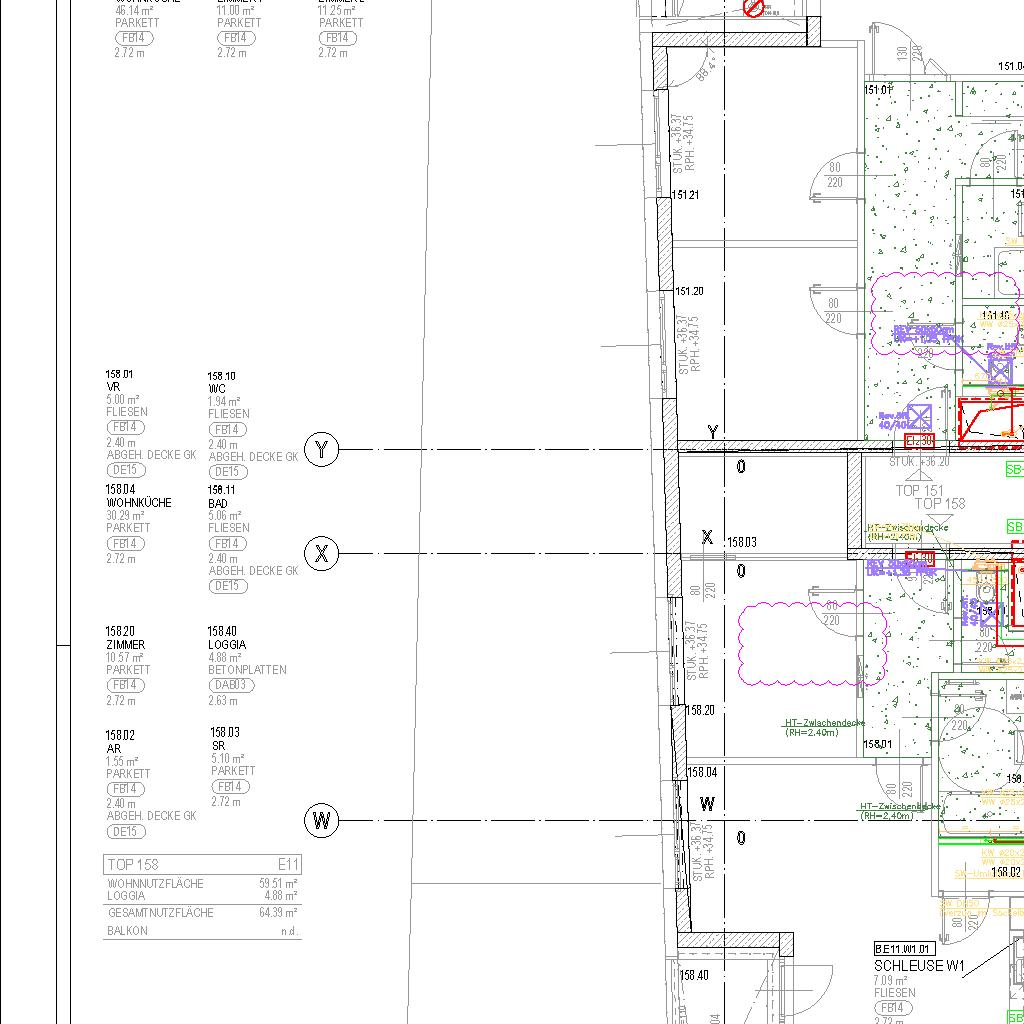Click the magenta revision cloud below axis X
The width and height of the screenshot is (1024, 1024).
(x=812, y=645)
